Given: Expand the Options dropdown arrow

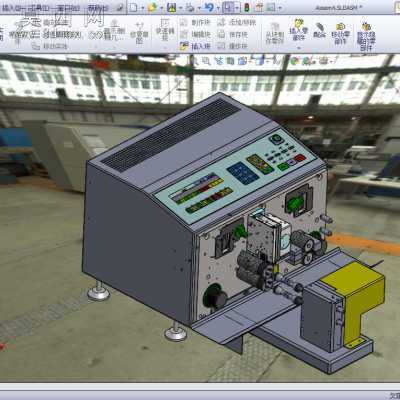Looking at the screenshot, I should (280, 8).
